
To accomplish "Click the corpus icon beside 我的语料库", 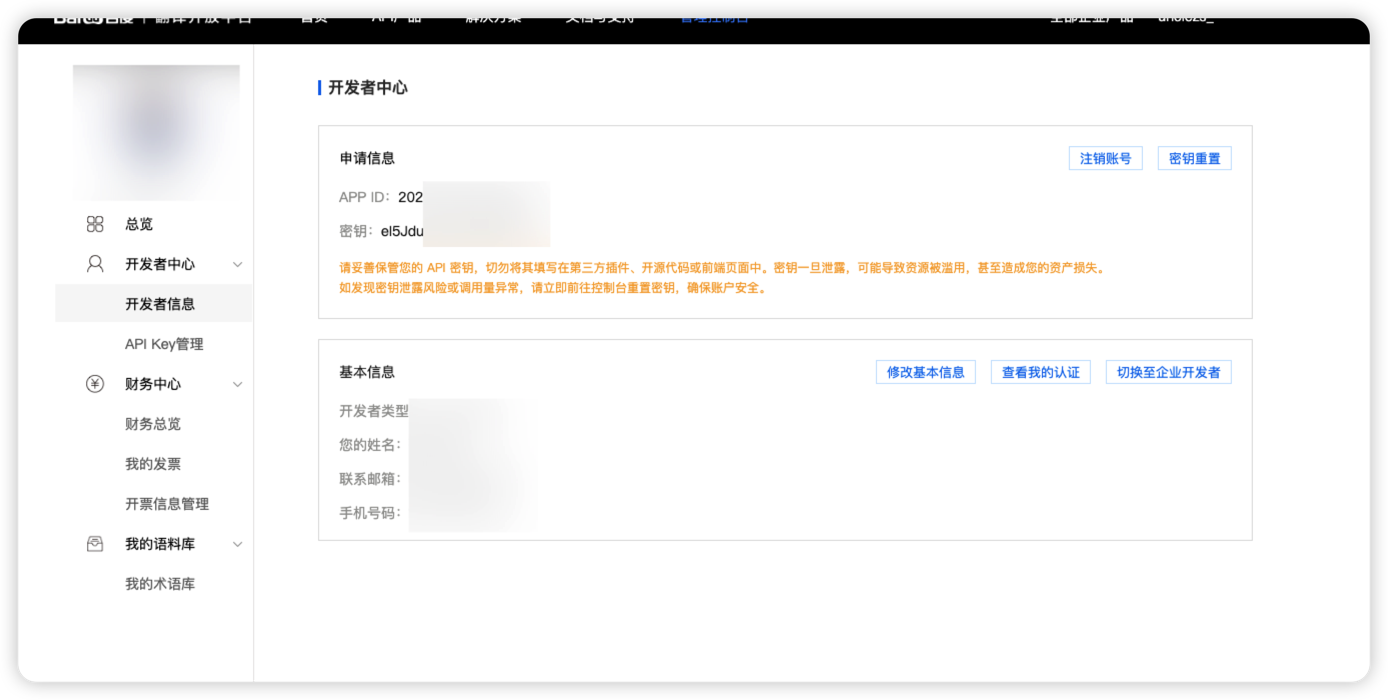I will [95, 544].
